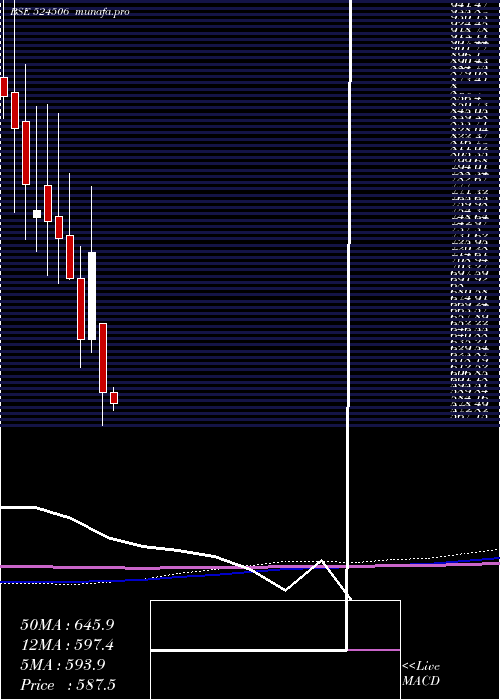The image size is (500, 700).
Task: Click the '12MA : 597.4' readout
Action: click(67, 645)
